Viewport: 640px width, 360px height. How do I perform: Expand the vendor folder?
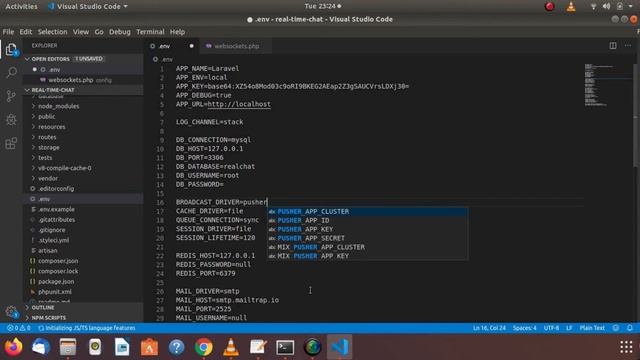click(x=48, y=178)
